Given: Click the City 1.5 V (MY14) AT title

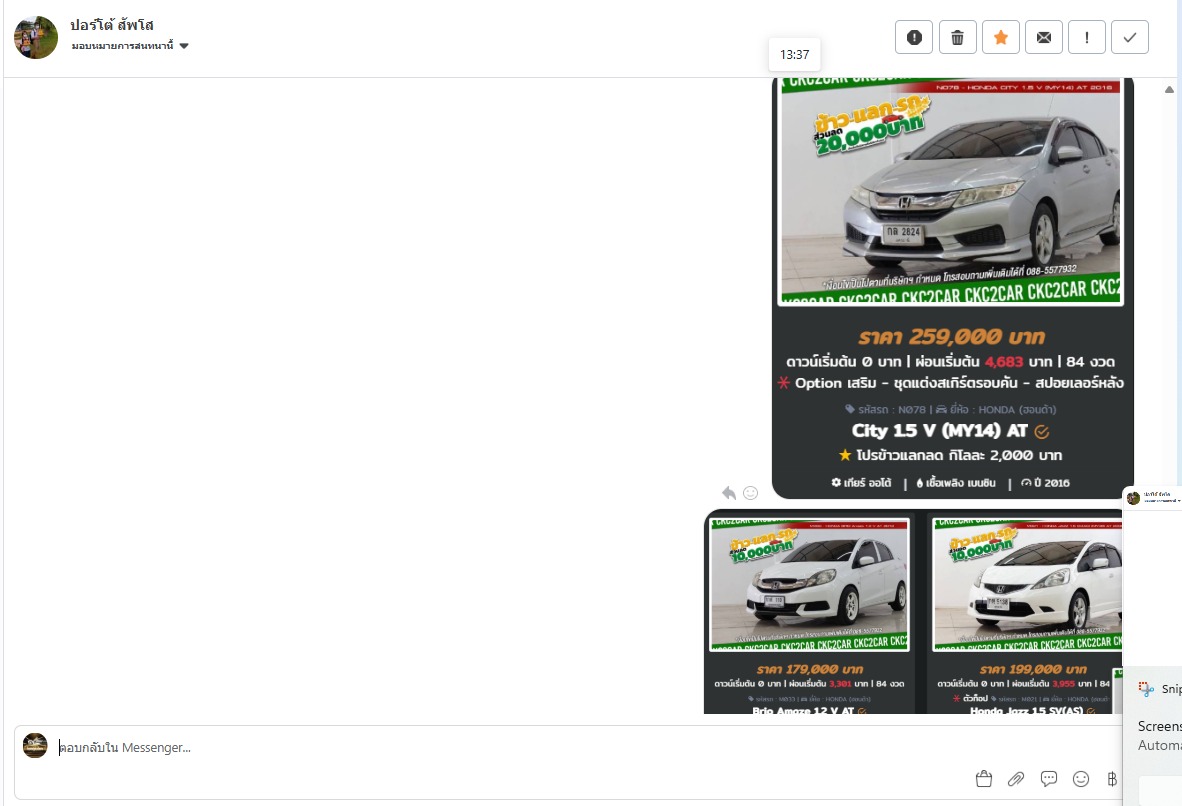Looking at the screenshot, I should coord(940,431).
